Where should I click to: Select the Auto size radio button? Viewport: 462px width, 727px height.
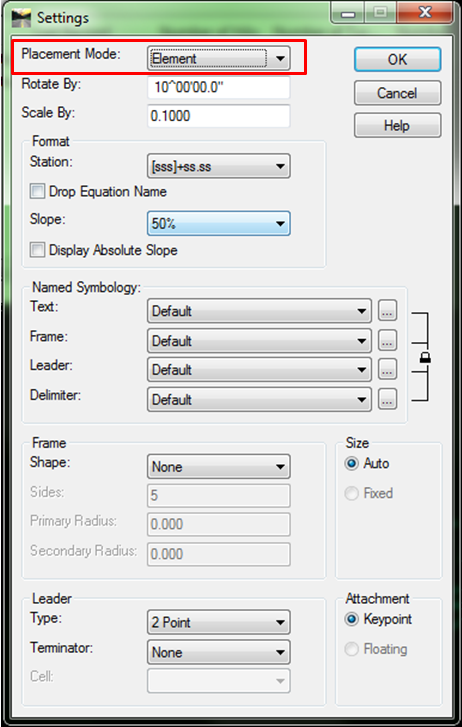click(x=352, y=464)
